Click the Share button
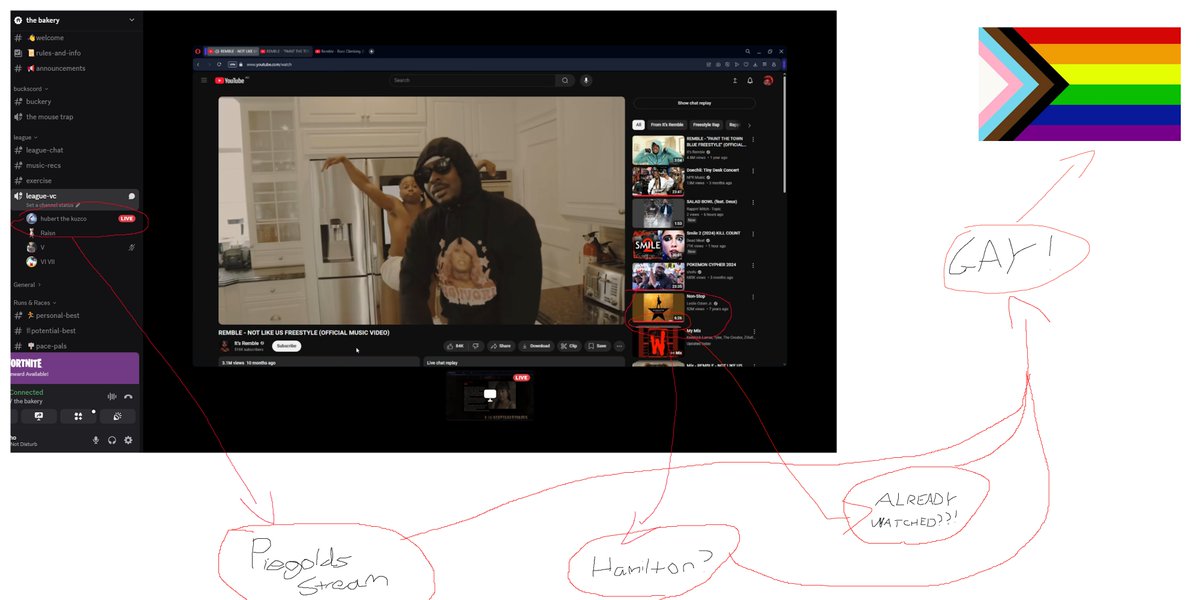 point(500,346)
